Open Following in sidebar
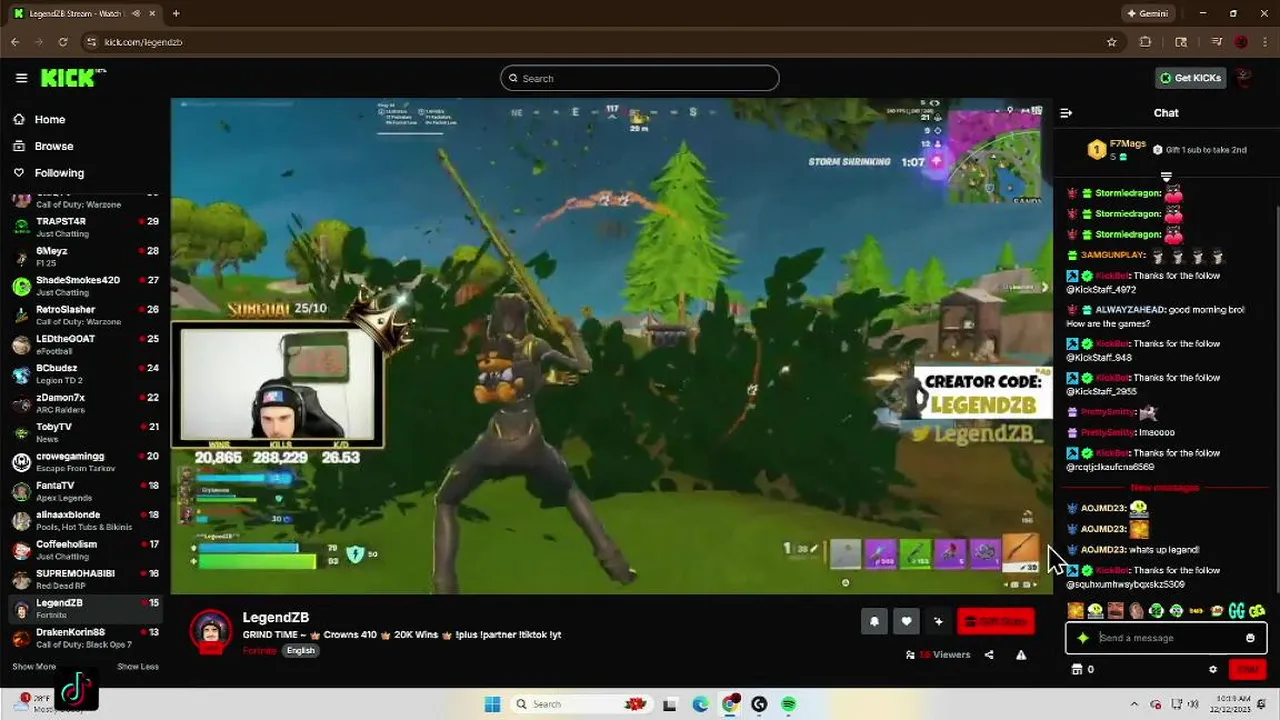The width and height of the screenshot is (1280, 720). [x=59, y=173]
